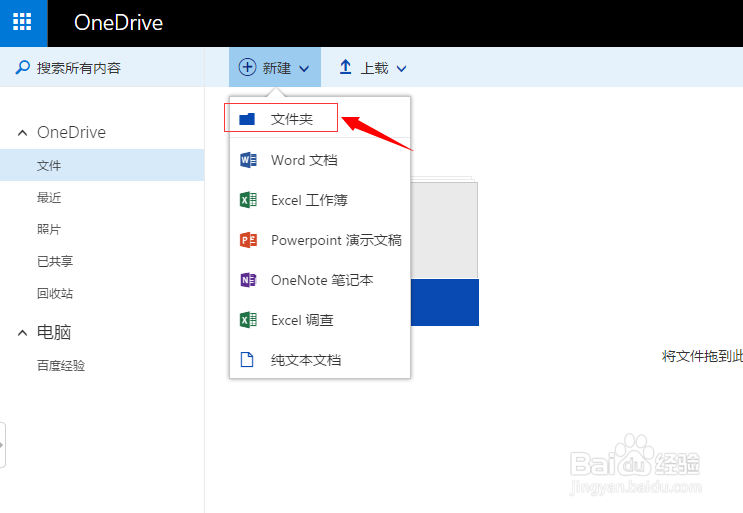Go to 已共享 in the sidebar
This screenshot has width=743, height=513.
pyautogui.click(x=55, y=261)
